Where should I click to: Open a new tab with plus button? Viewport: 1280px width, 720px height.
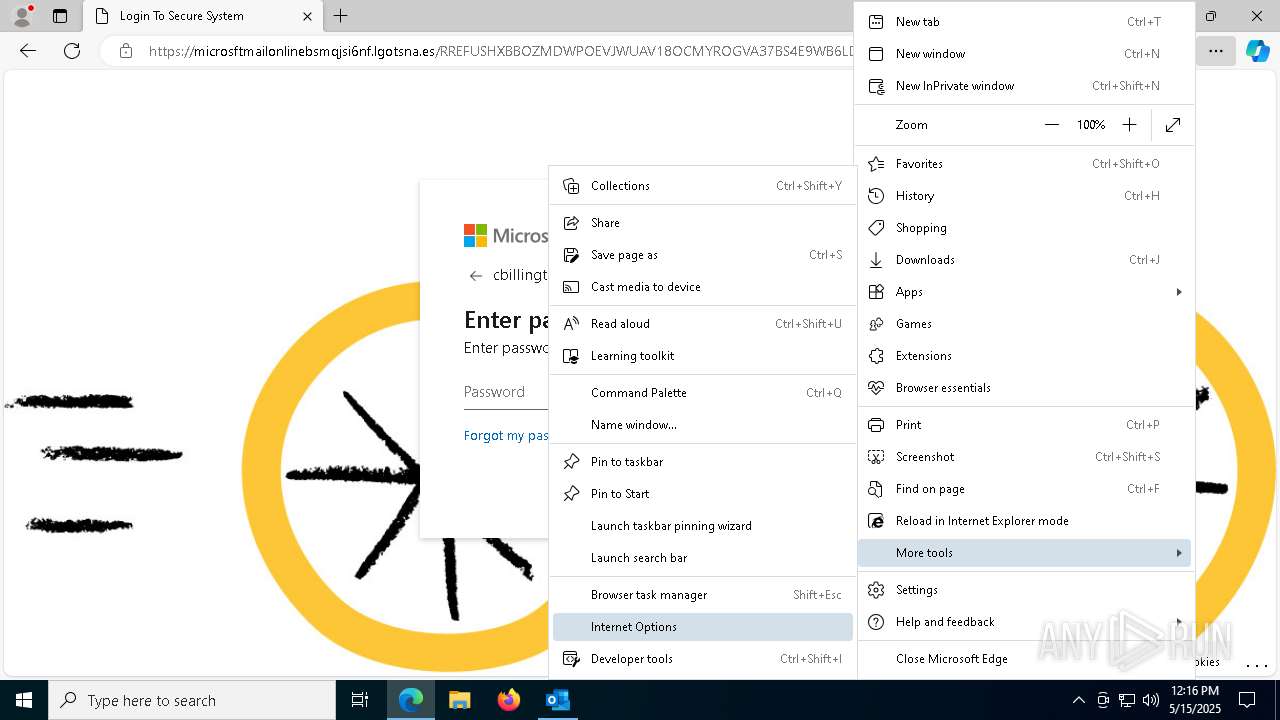click(x=341, y=16)
